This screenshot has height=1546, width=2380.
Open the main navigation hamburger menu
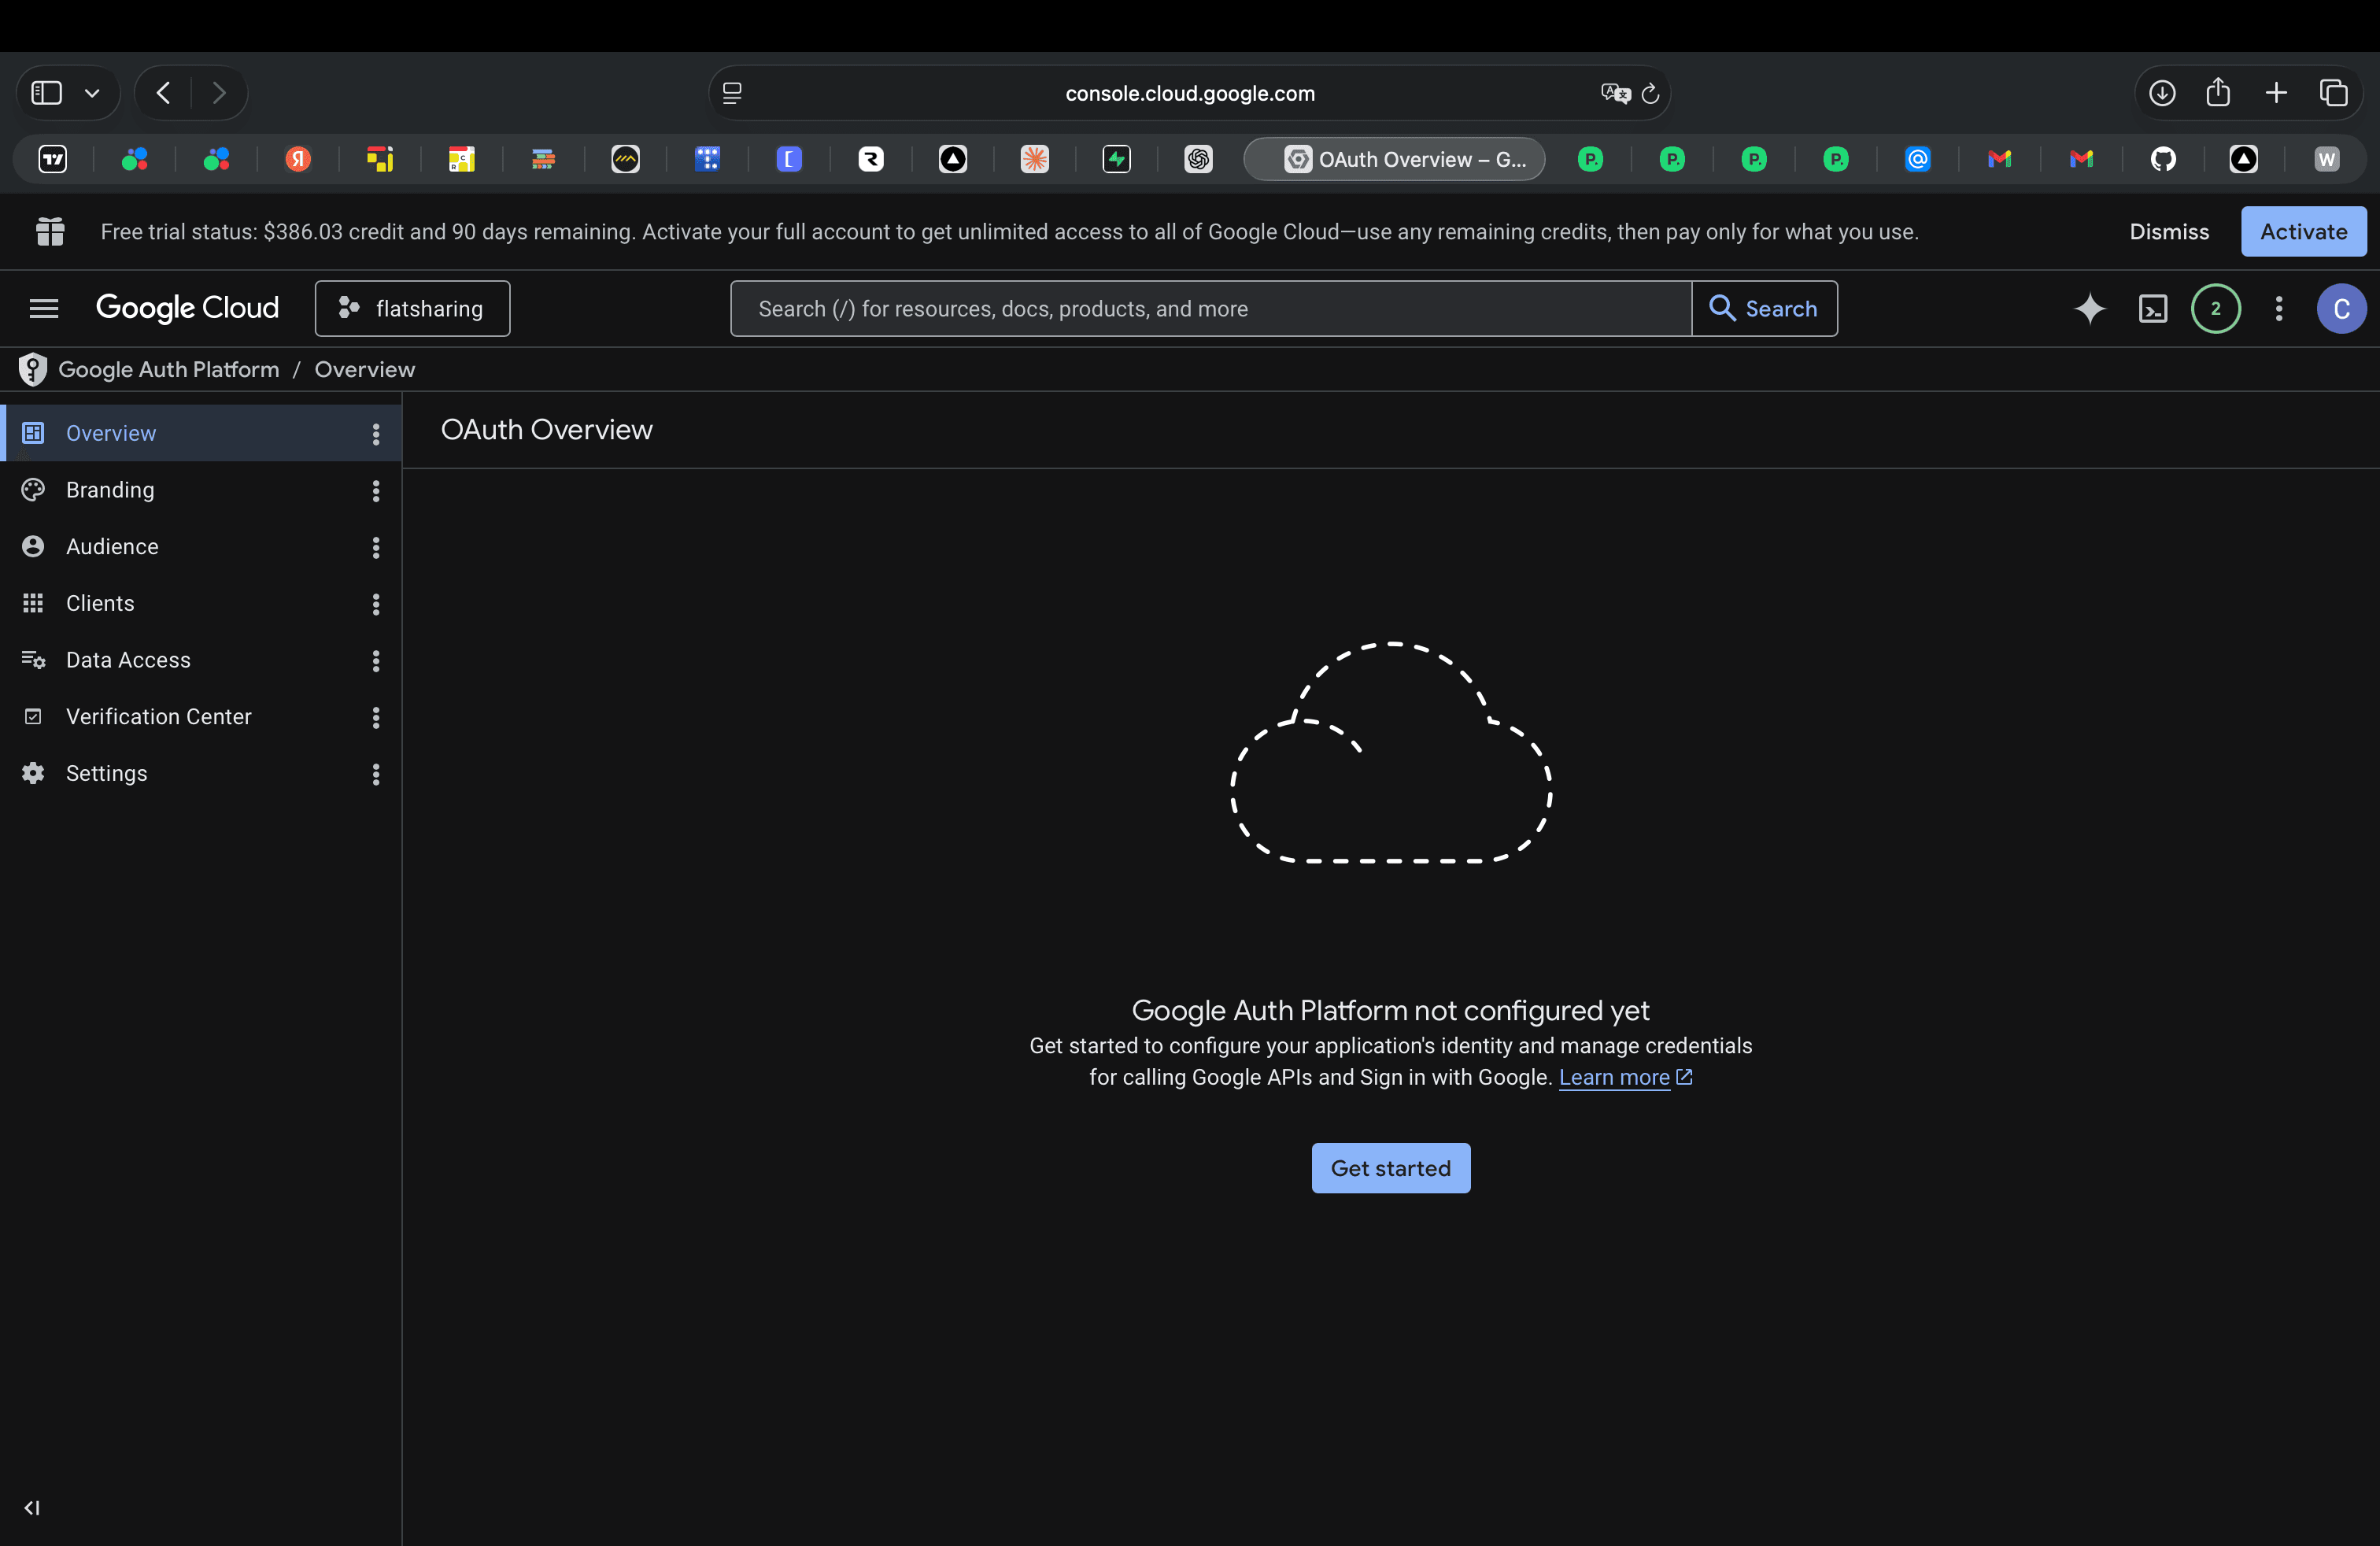pos(44,309)
